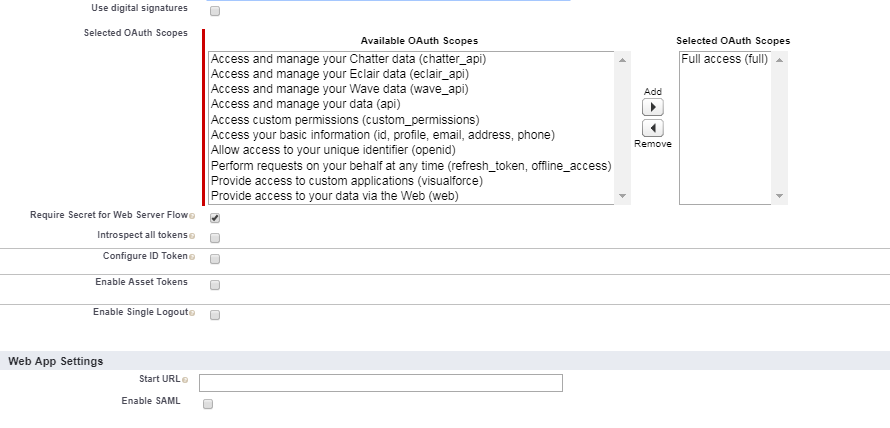Click the Remove arrow button
Image resolution: width=890 pixels, height=428 pixels.
pos(653,128)
